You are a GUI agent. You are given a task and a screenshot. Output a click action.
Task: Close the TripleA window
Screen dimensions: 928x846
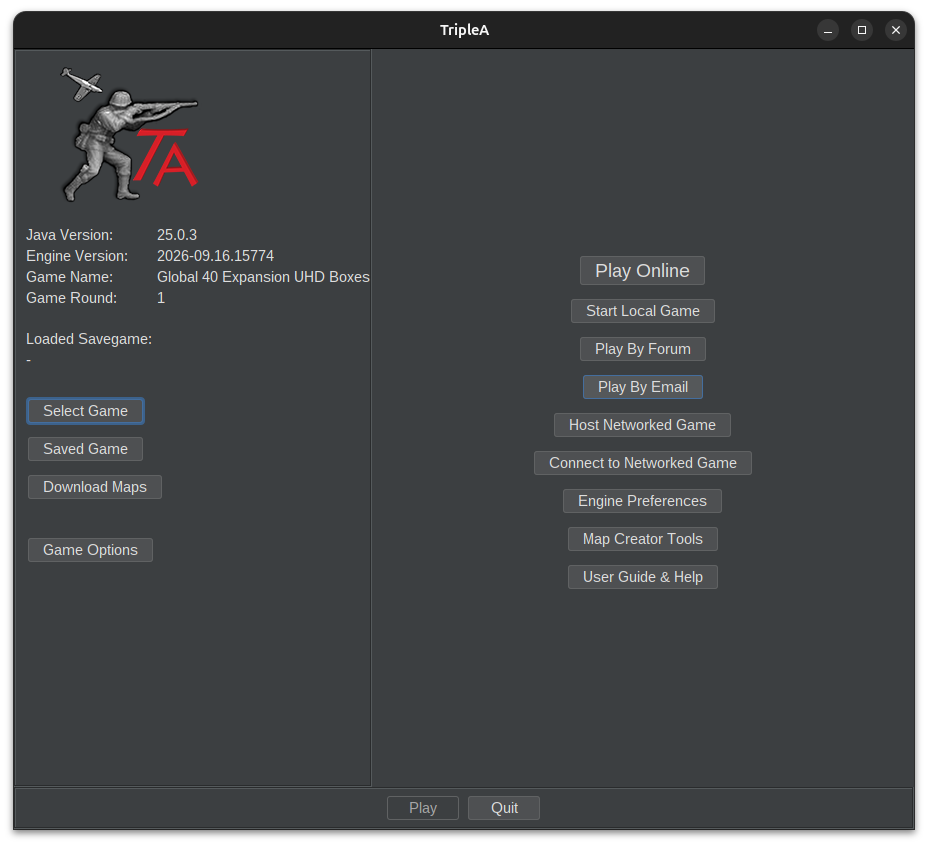tap(895, 30)
